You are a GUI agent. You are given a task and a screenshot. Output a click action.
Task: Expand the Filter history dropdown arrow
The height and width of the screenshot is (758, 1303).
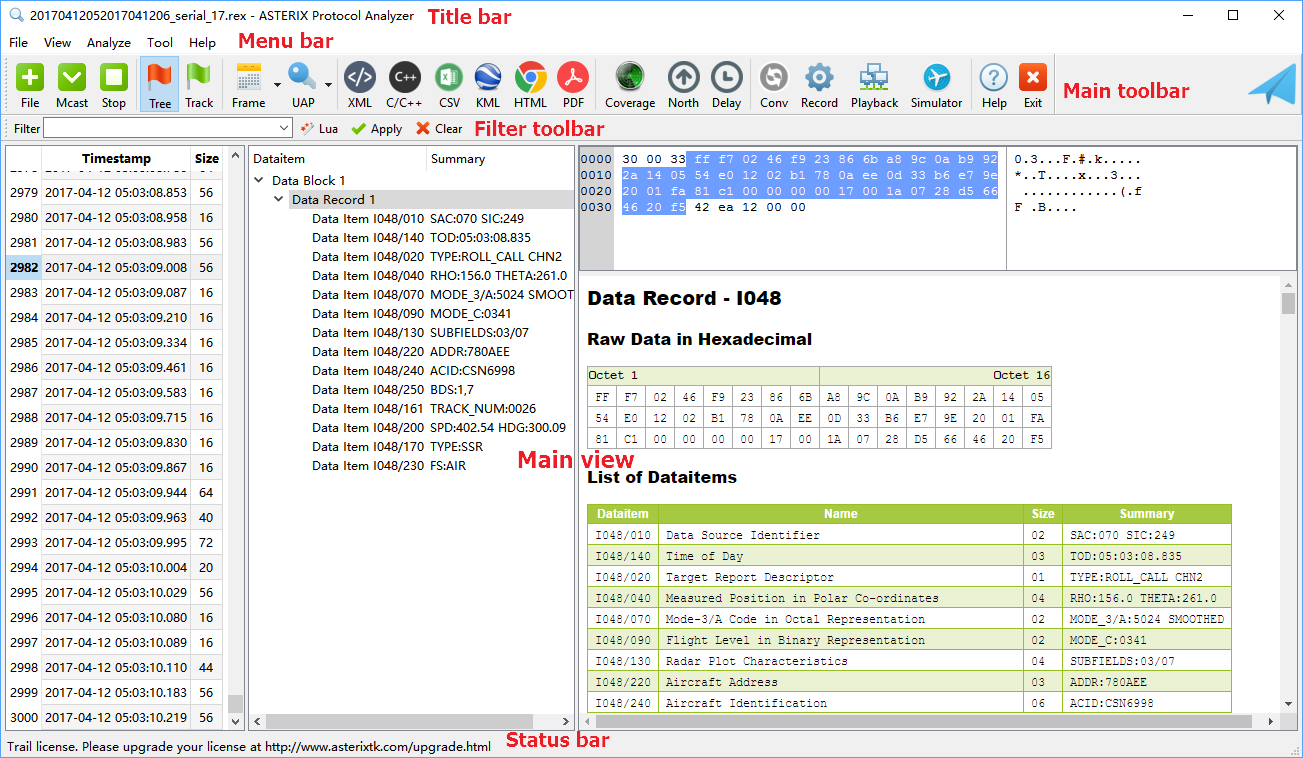click(x=284, y=129)
